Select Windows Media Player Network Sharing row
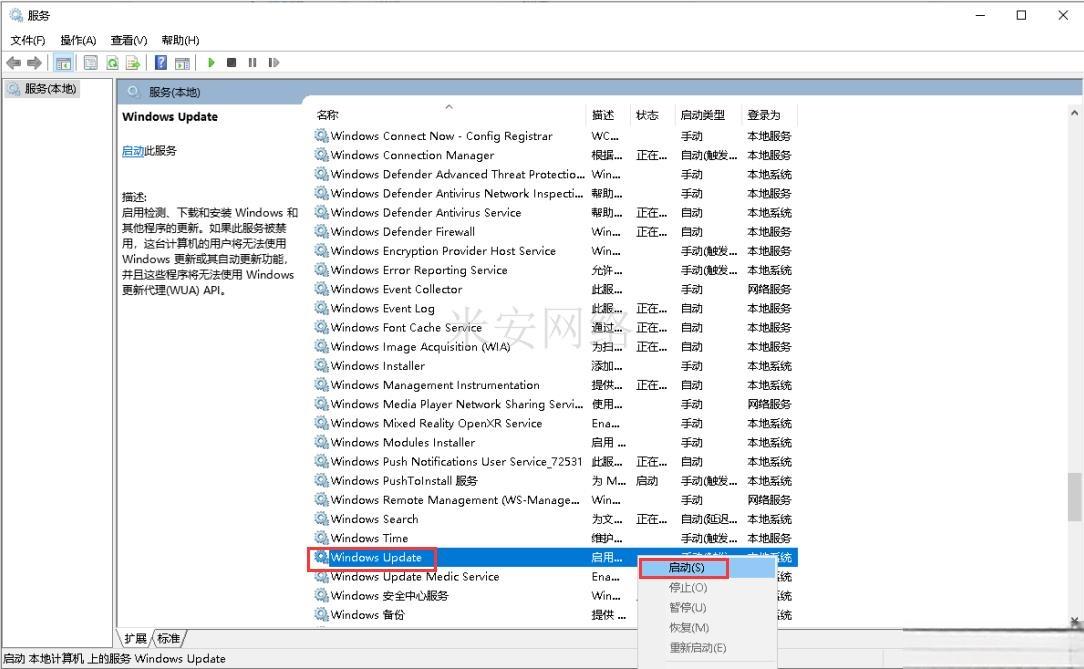1084x669 pixels. click(x=554, y=404)
